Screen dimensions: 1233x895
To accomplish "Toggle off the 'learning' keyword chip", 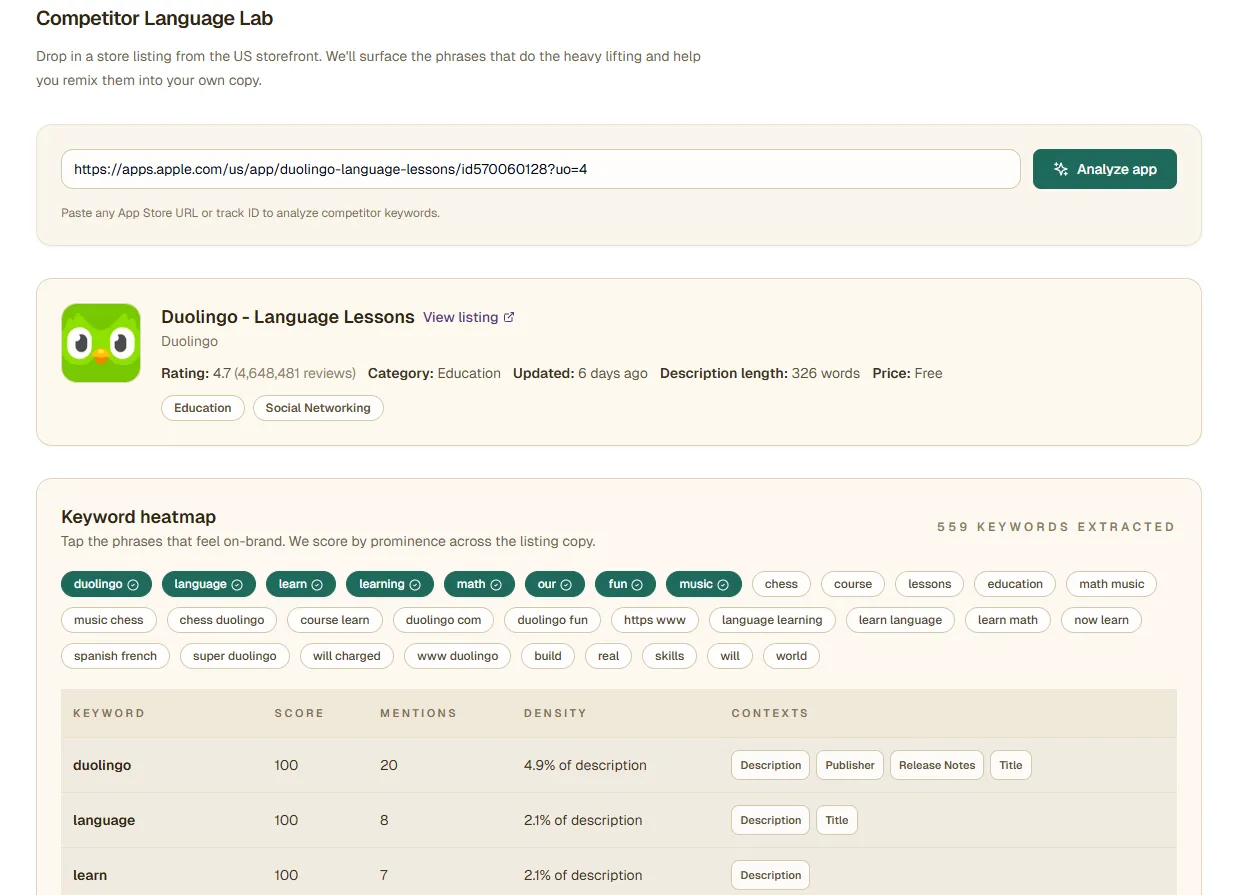I will (x=390, y=584).
